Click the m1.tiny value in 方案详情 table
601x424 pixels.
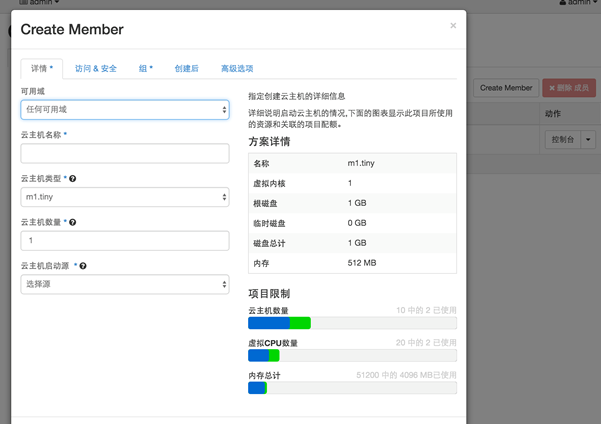[x=361, y=163]
